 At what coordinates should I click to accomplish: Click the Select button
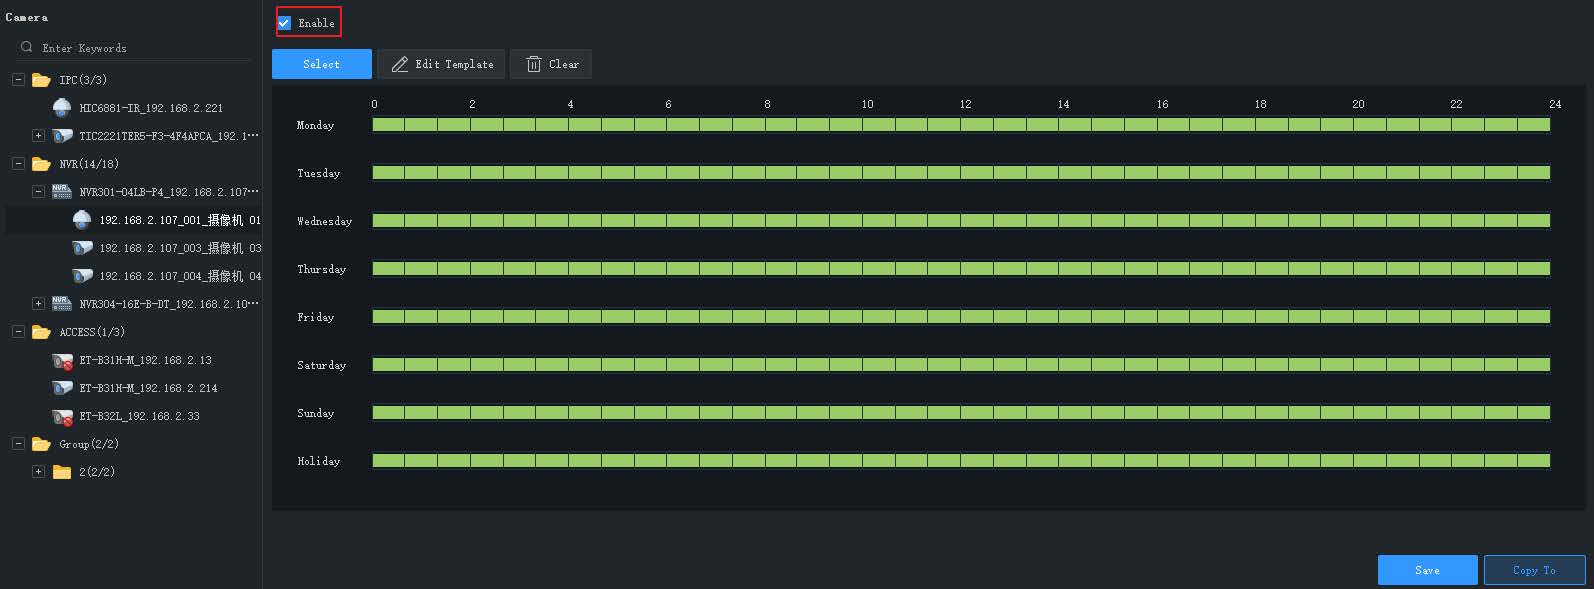322,64
